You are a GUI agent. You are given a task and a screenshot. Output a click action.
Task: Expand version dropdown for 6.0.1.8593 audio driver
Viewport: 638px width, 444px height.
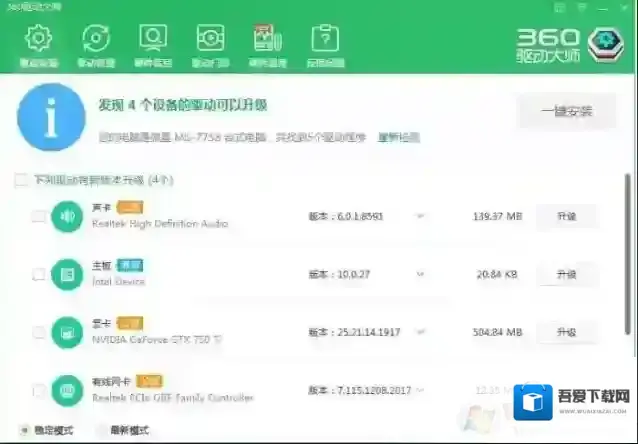point(420,216)
